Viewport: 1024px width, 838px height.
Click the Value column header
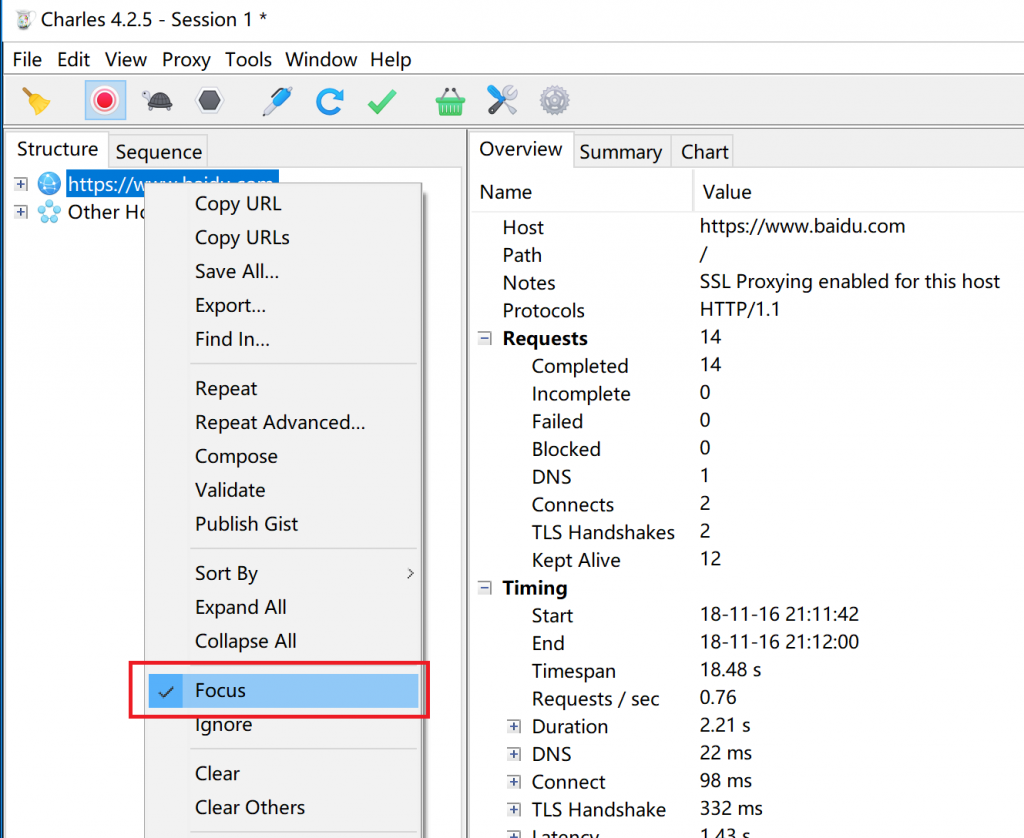click(x=859, y=192)
